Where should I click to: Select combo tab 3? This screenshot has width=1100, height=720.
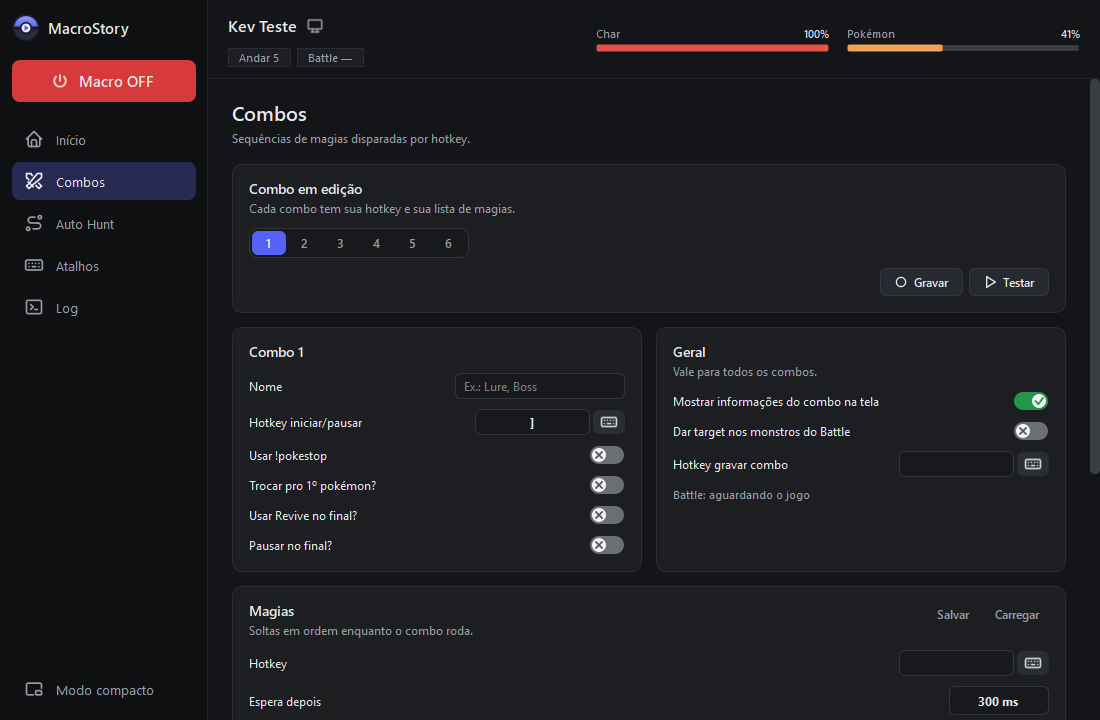tap(340, 244)
